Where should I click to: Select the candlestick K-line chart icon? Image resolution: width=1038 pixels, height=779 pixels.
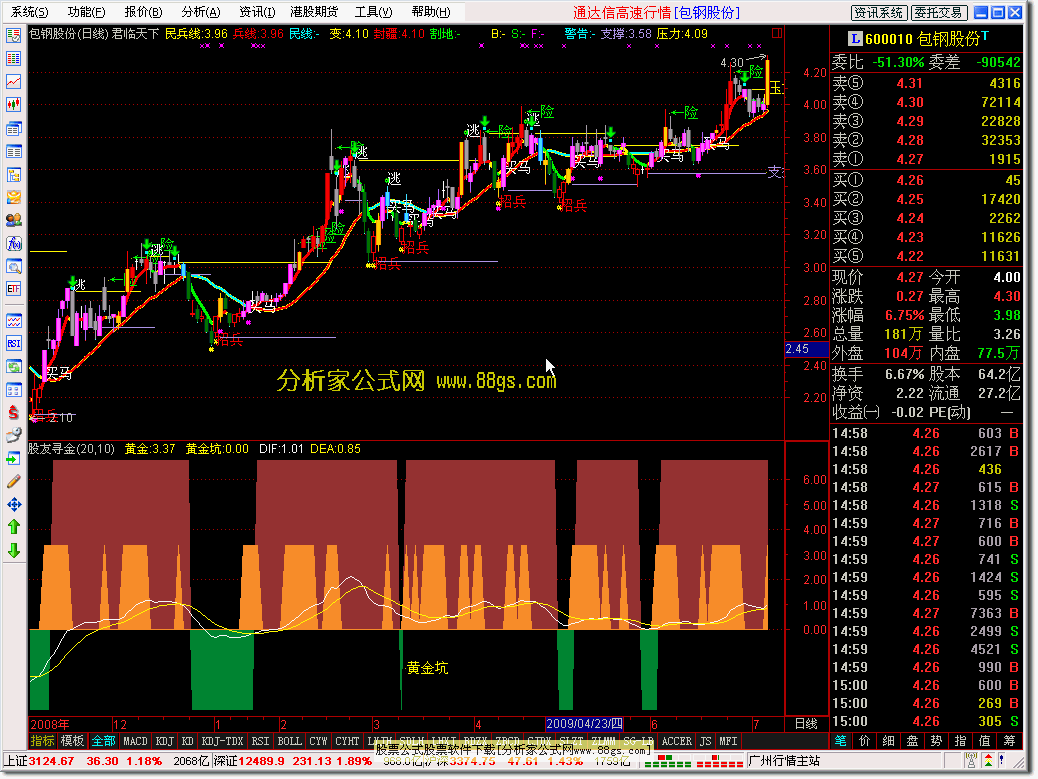pos(13,105)
